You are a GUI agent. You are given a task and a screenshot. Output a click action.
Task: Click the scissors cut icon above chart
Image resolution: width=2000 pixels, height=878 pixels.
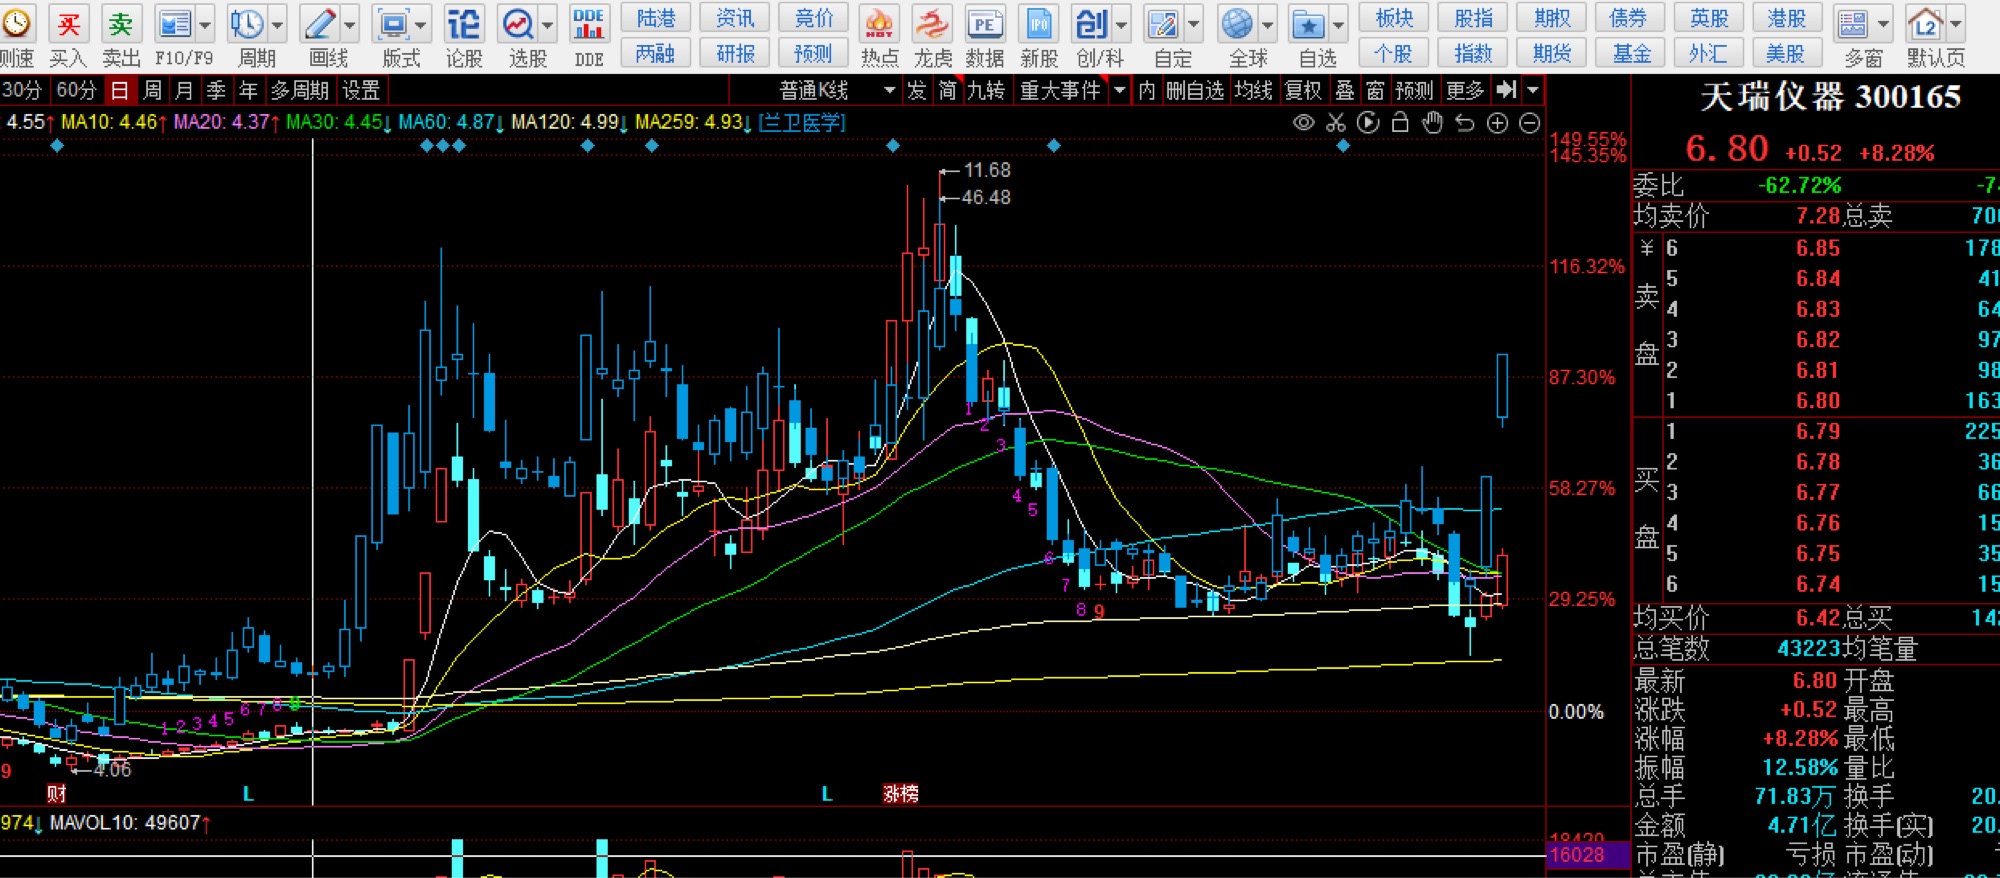pyautogui.click(x=1336, y=123)
